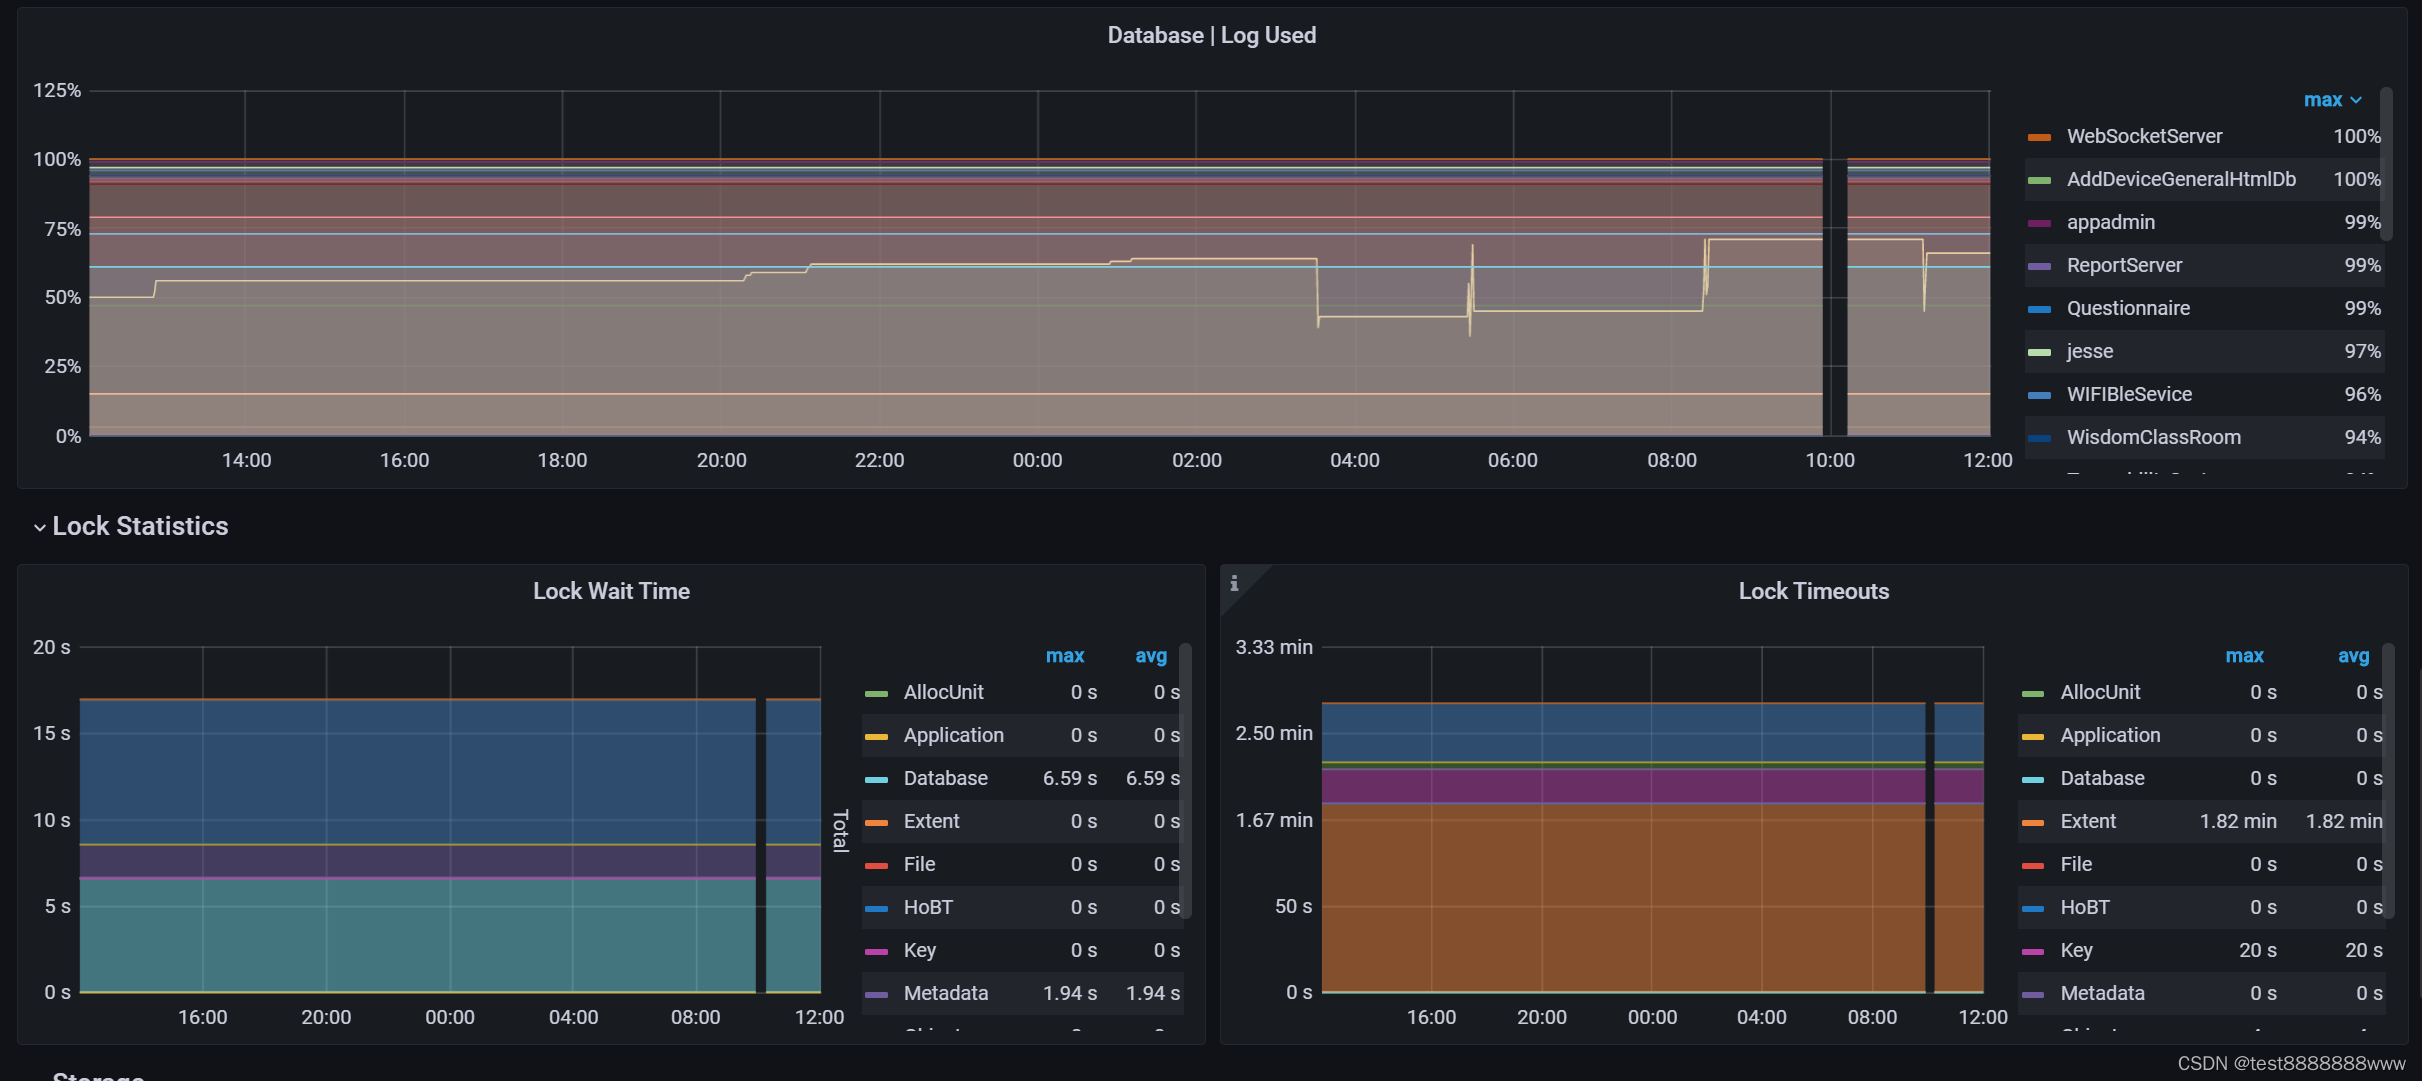Sort Lock Timeouts legend by avg column
This screenshot has height=1081, width=2422.
coord(2352,656)
